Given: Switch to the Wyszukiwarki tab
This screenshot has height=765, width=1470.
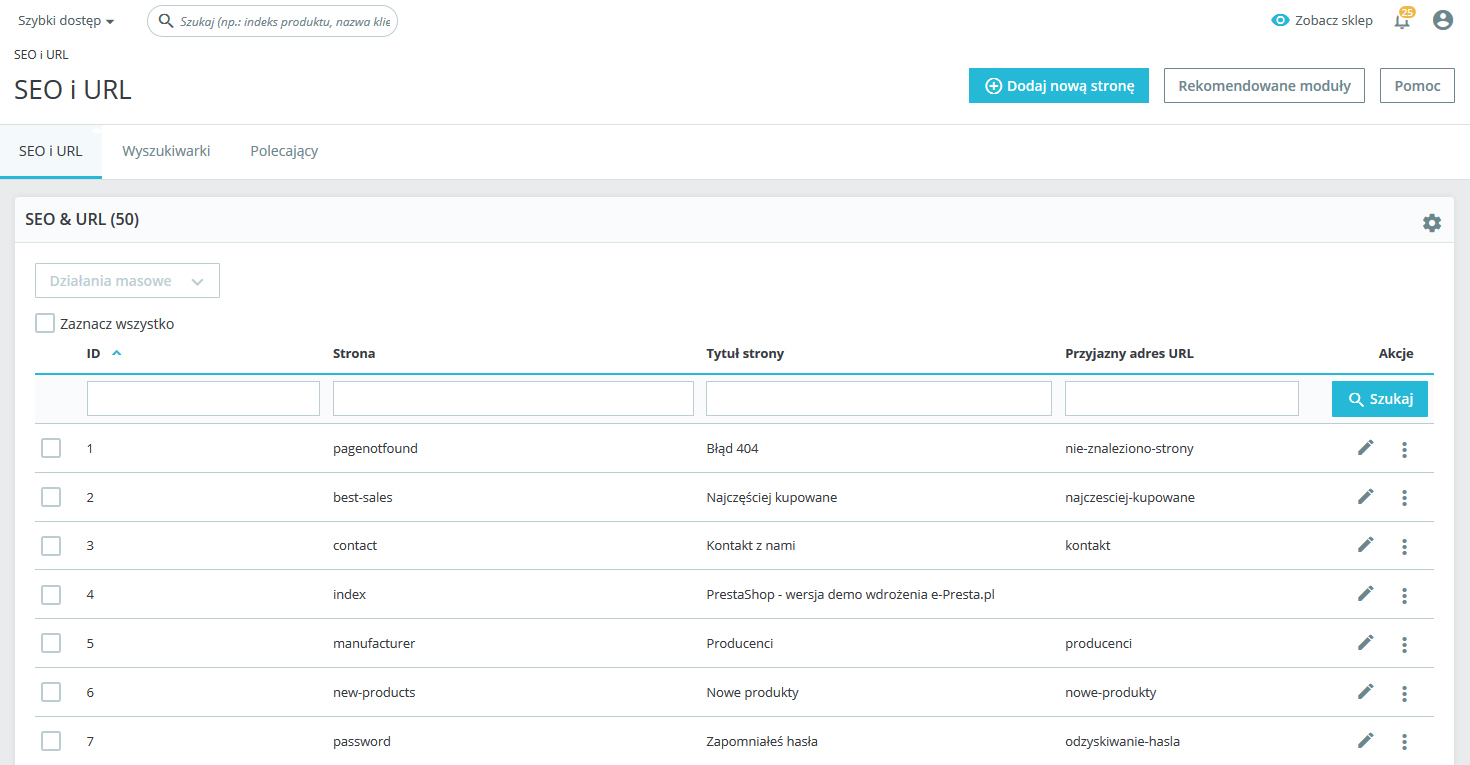Looking at the screenshot, I should [x=166, y=152].
